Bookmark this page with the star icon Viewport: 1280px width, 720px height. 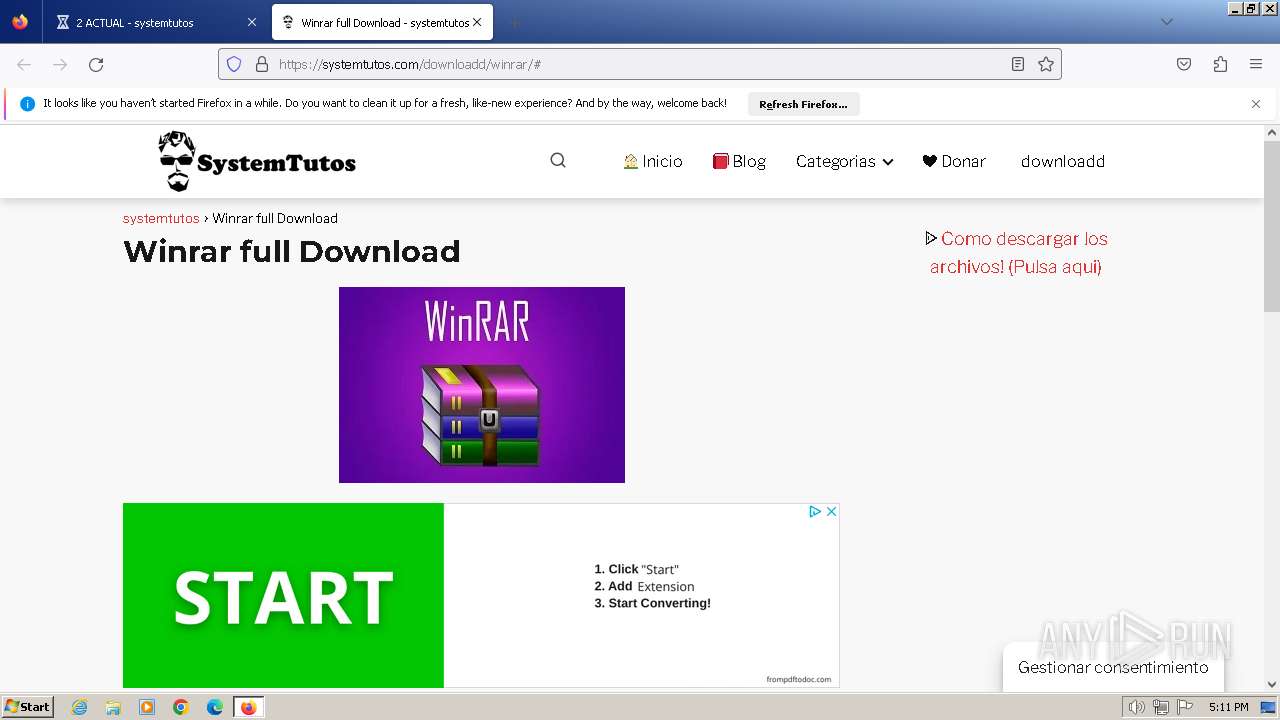(x=1046, y=64)
